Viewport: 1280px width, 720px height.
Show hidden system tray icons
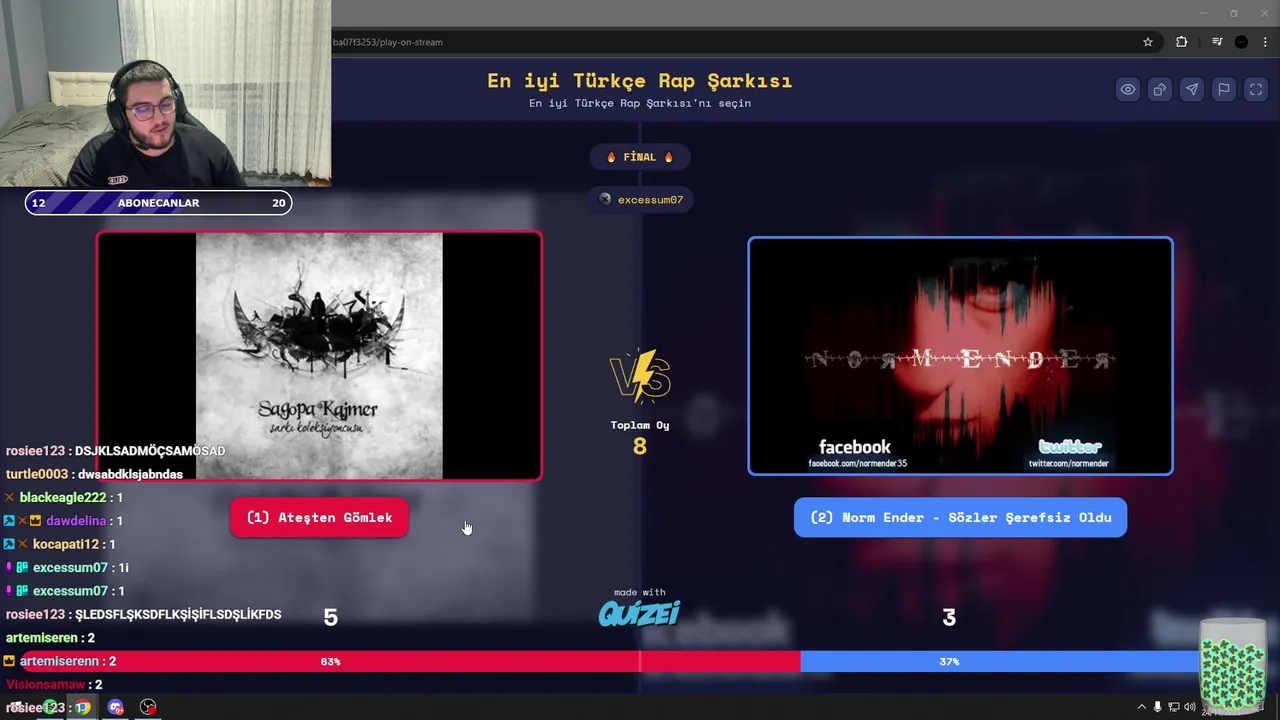point(1142,707)
